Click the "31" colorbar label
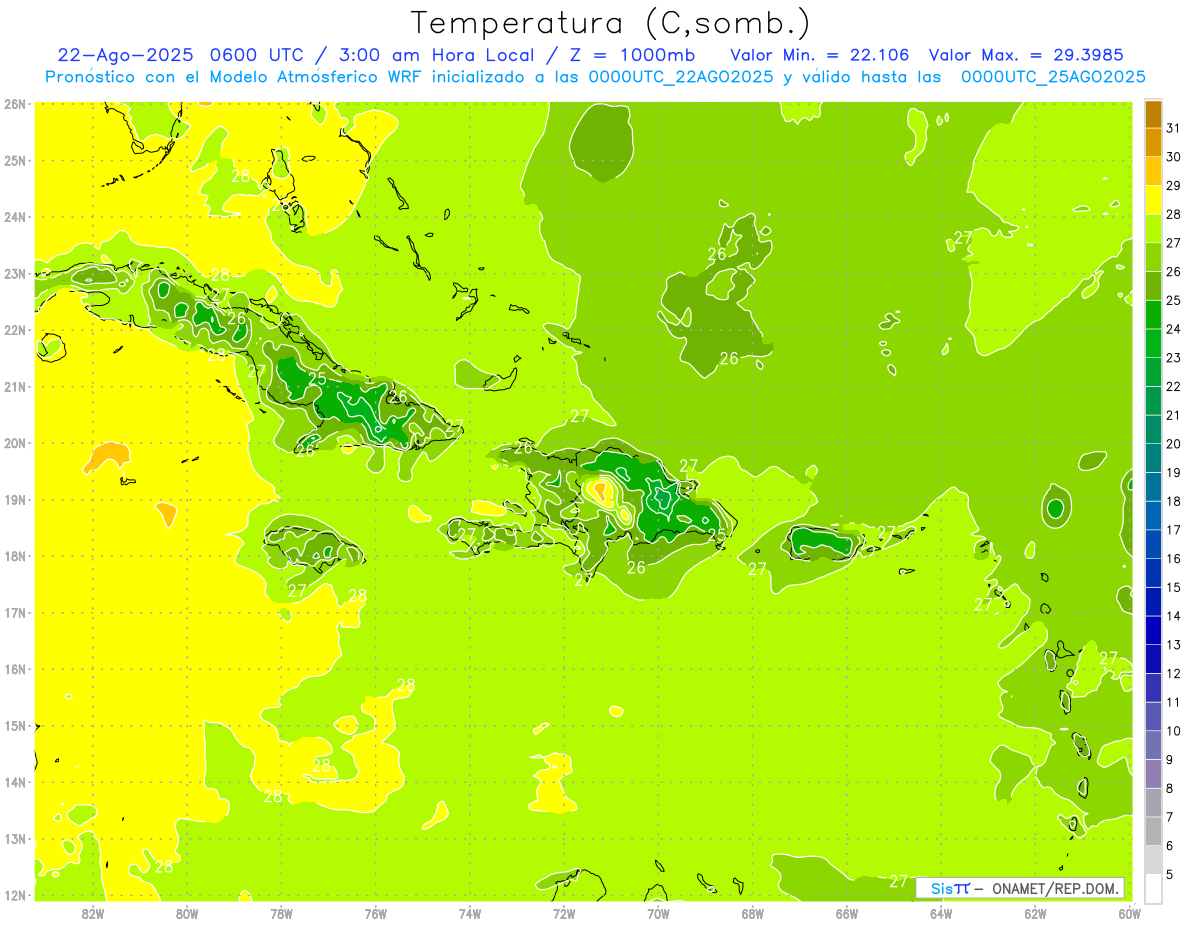Viewport: 1200px width, 927px height. 1174,128
